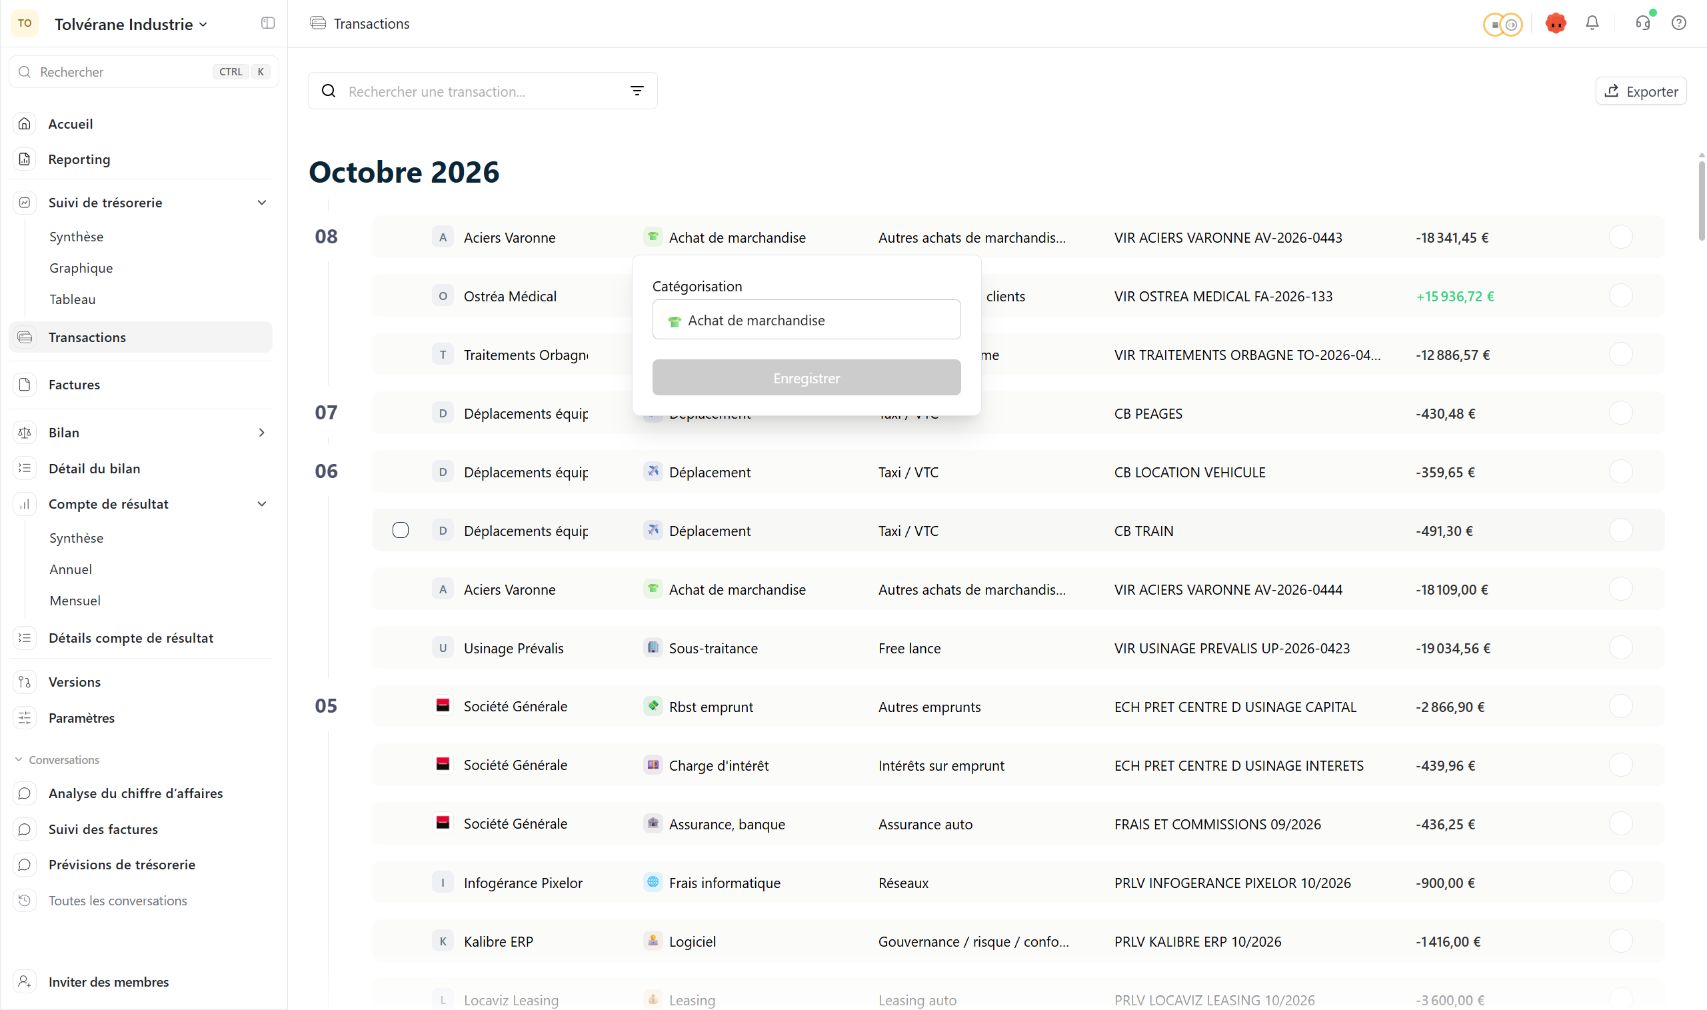Viewport: 1707px width, 1010px height.
Task: Click the Sous-traitance category icon
Action: tap(653, 648)
